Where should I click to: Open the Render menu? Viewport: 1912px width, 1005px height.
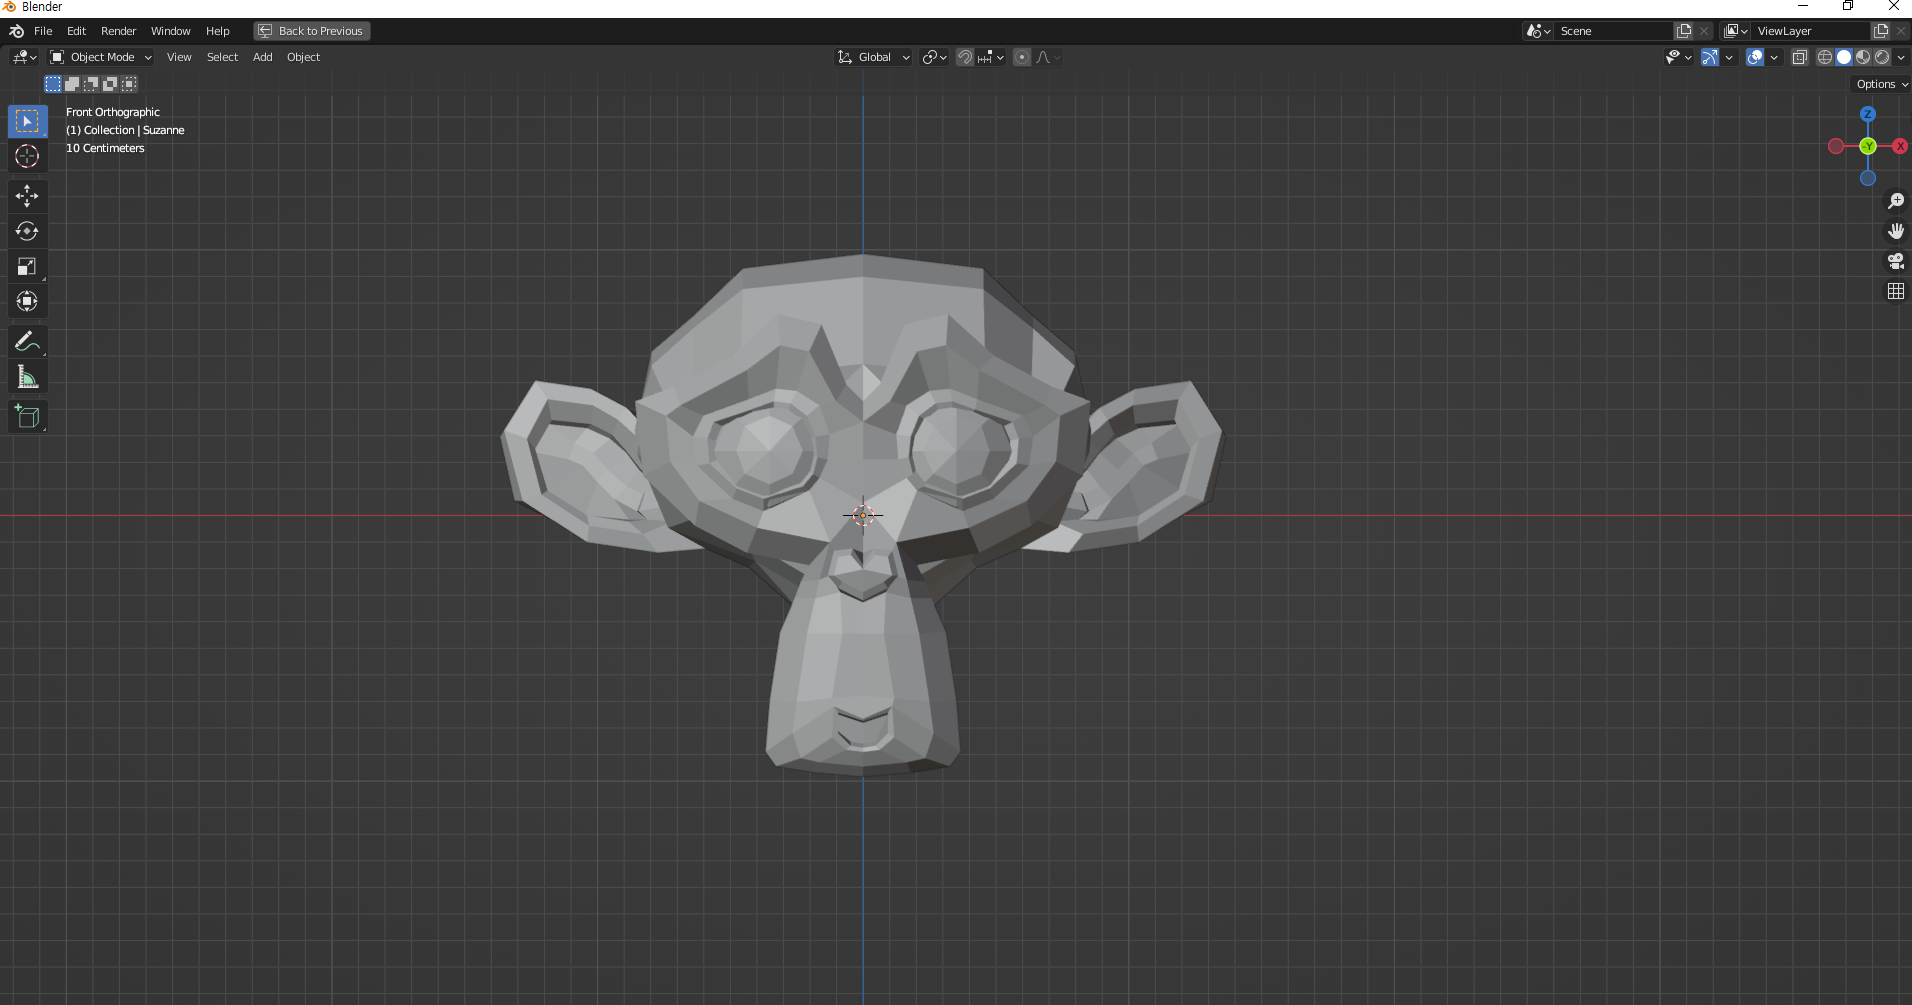118,31
